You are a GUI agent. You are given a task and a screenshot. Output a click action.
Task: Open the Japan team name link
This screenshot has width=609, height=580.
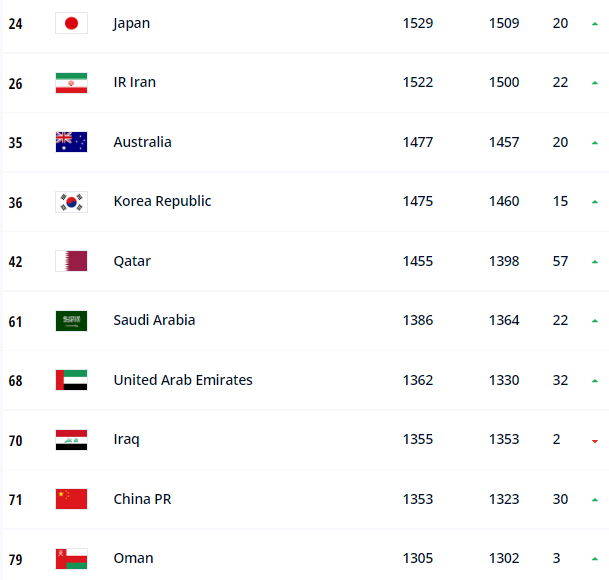132,24
